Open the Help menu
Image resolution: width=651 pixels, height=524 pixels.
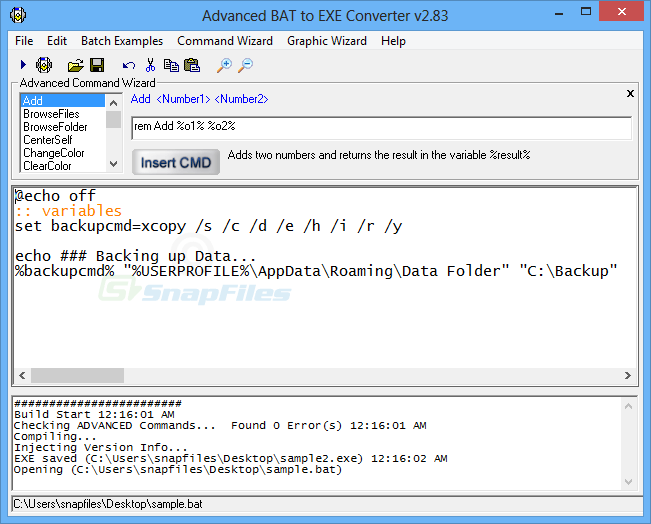click(393, 41)
